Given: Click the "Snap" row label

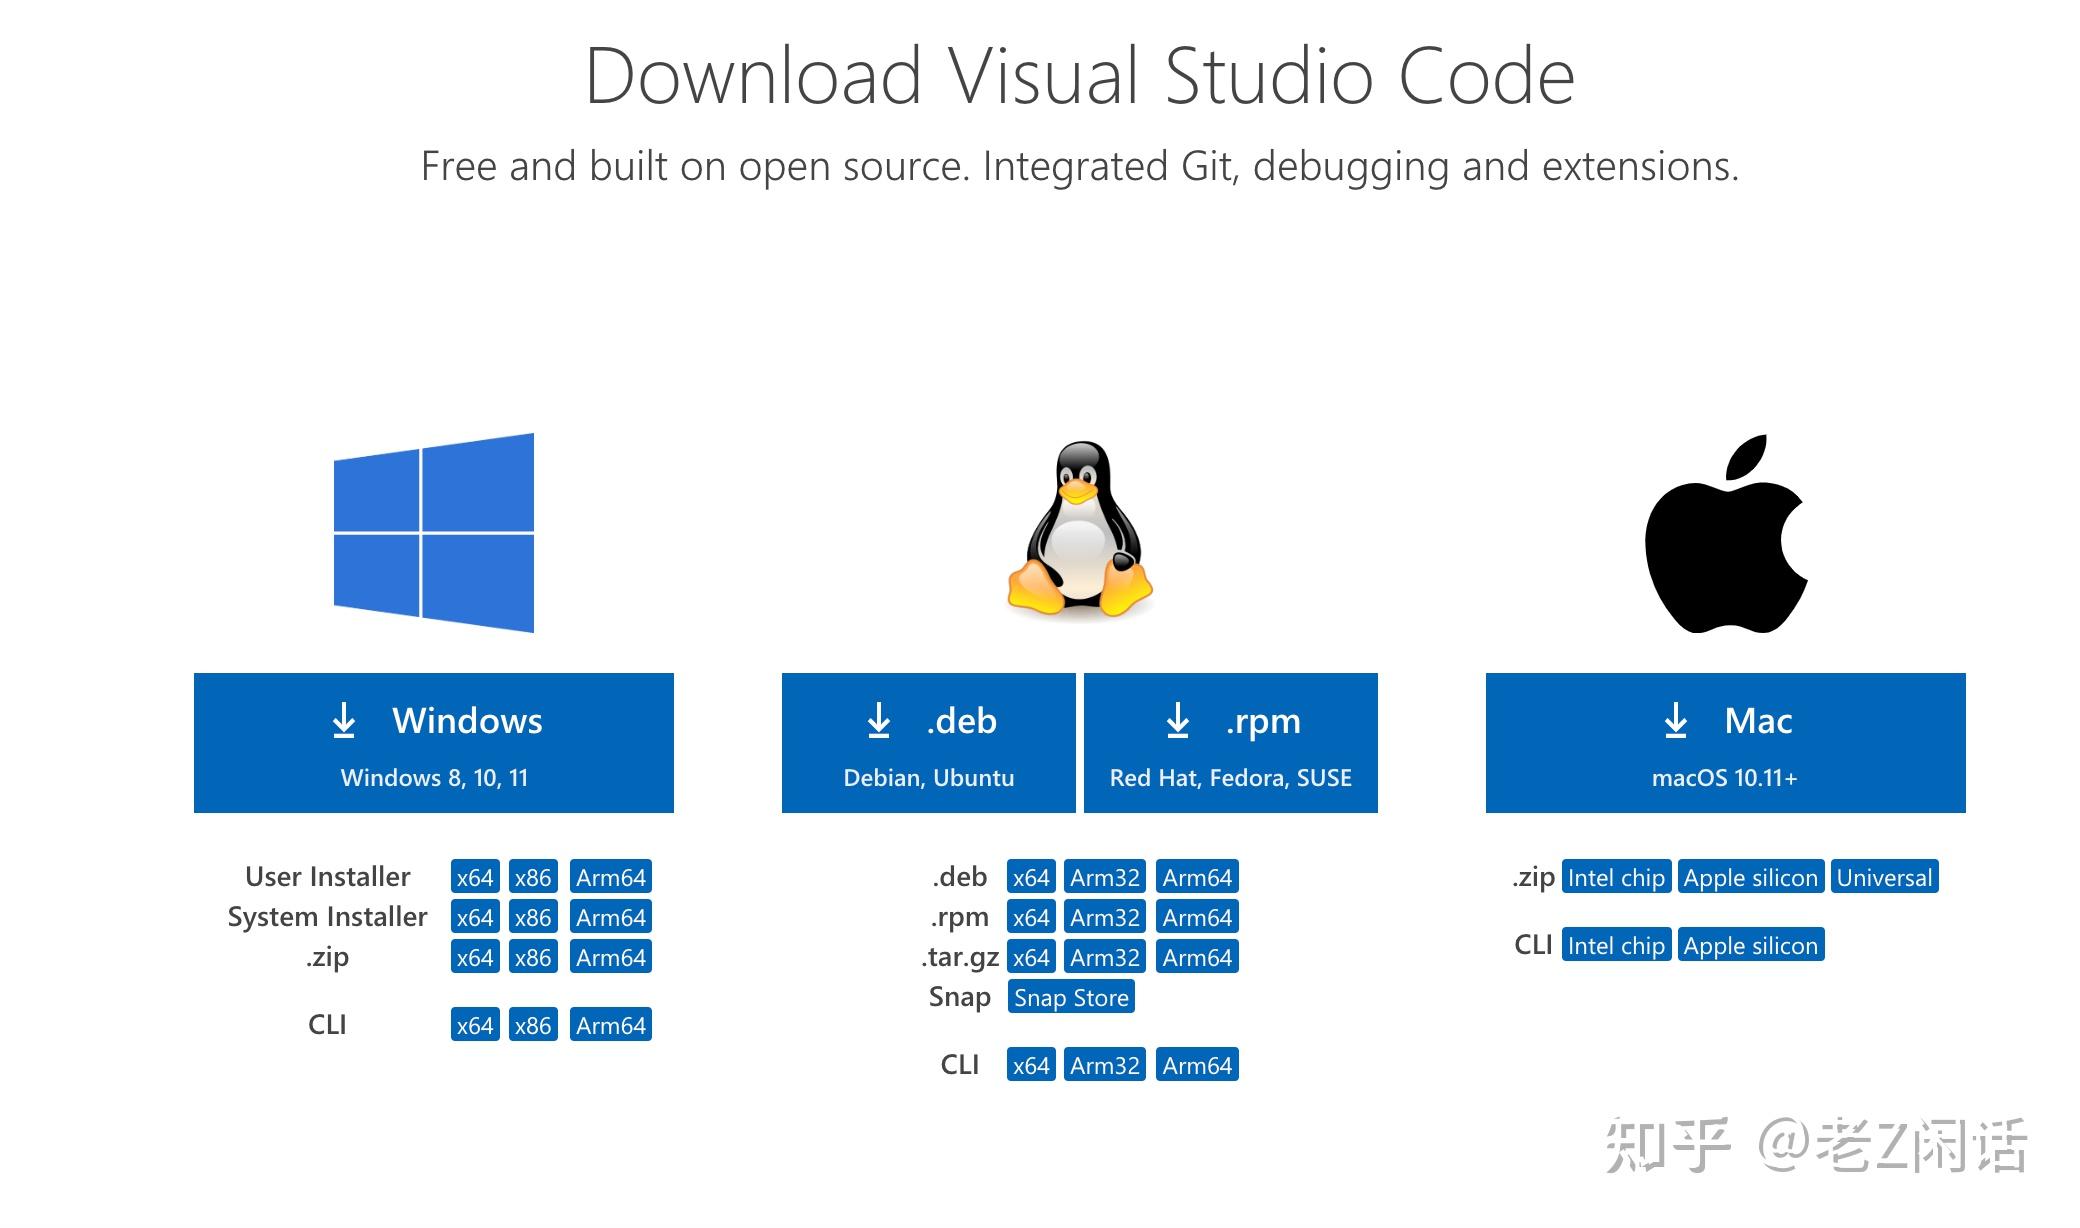Looking at the screenshot, I should (x=960, y=997).
